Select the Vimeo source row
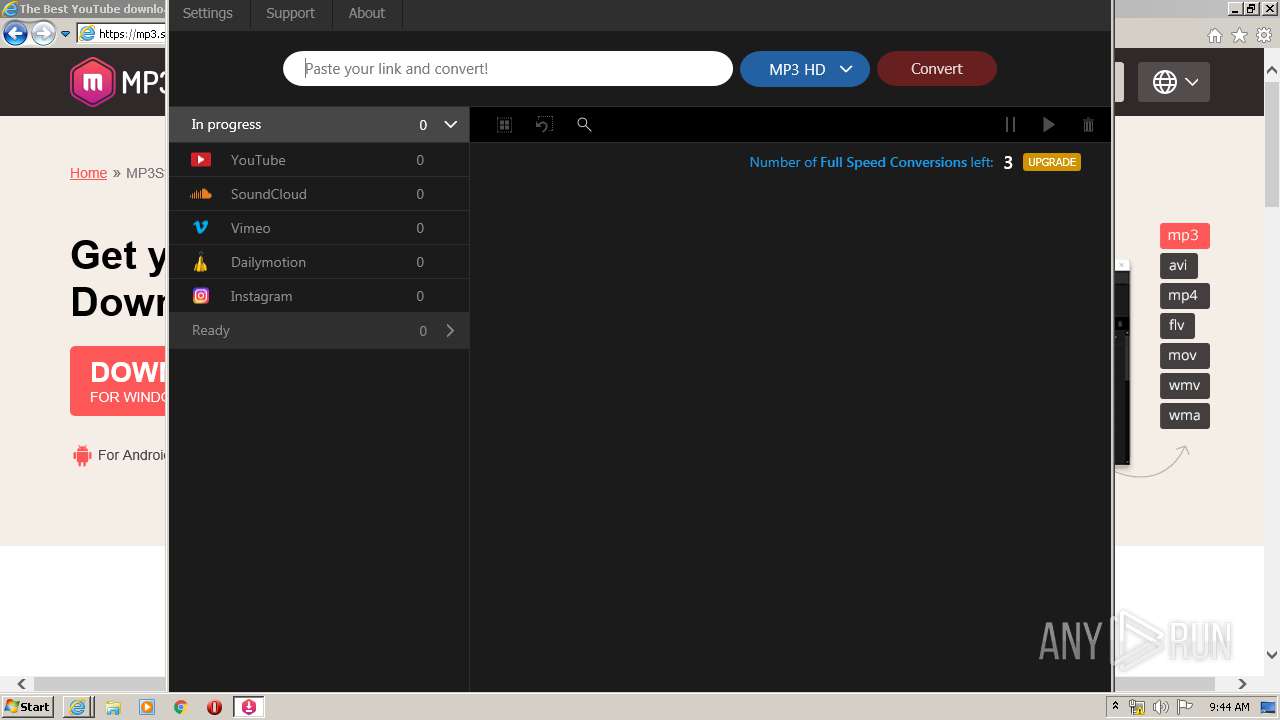The height and width of the screenshot is (720, 1280). point(319,228)
